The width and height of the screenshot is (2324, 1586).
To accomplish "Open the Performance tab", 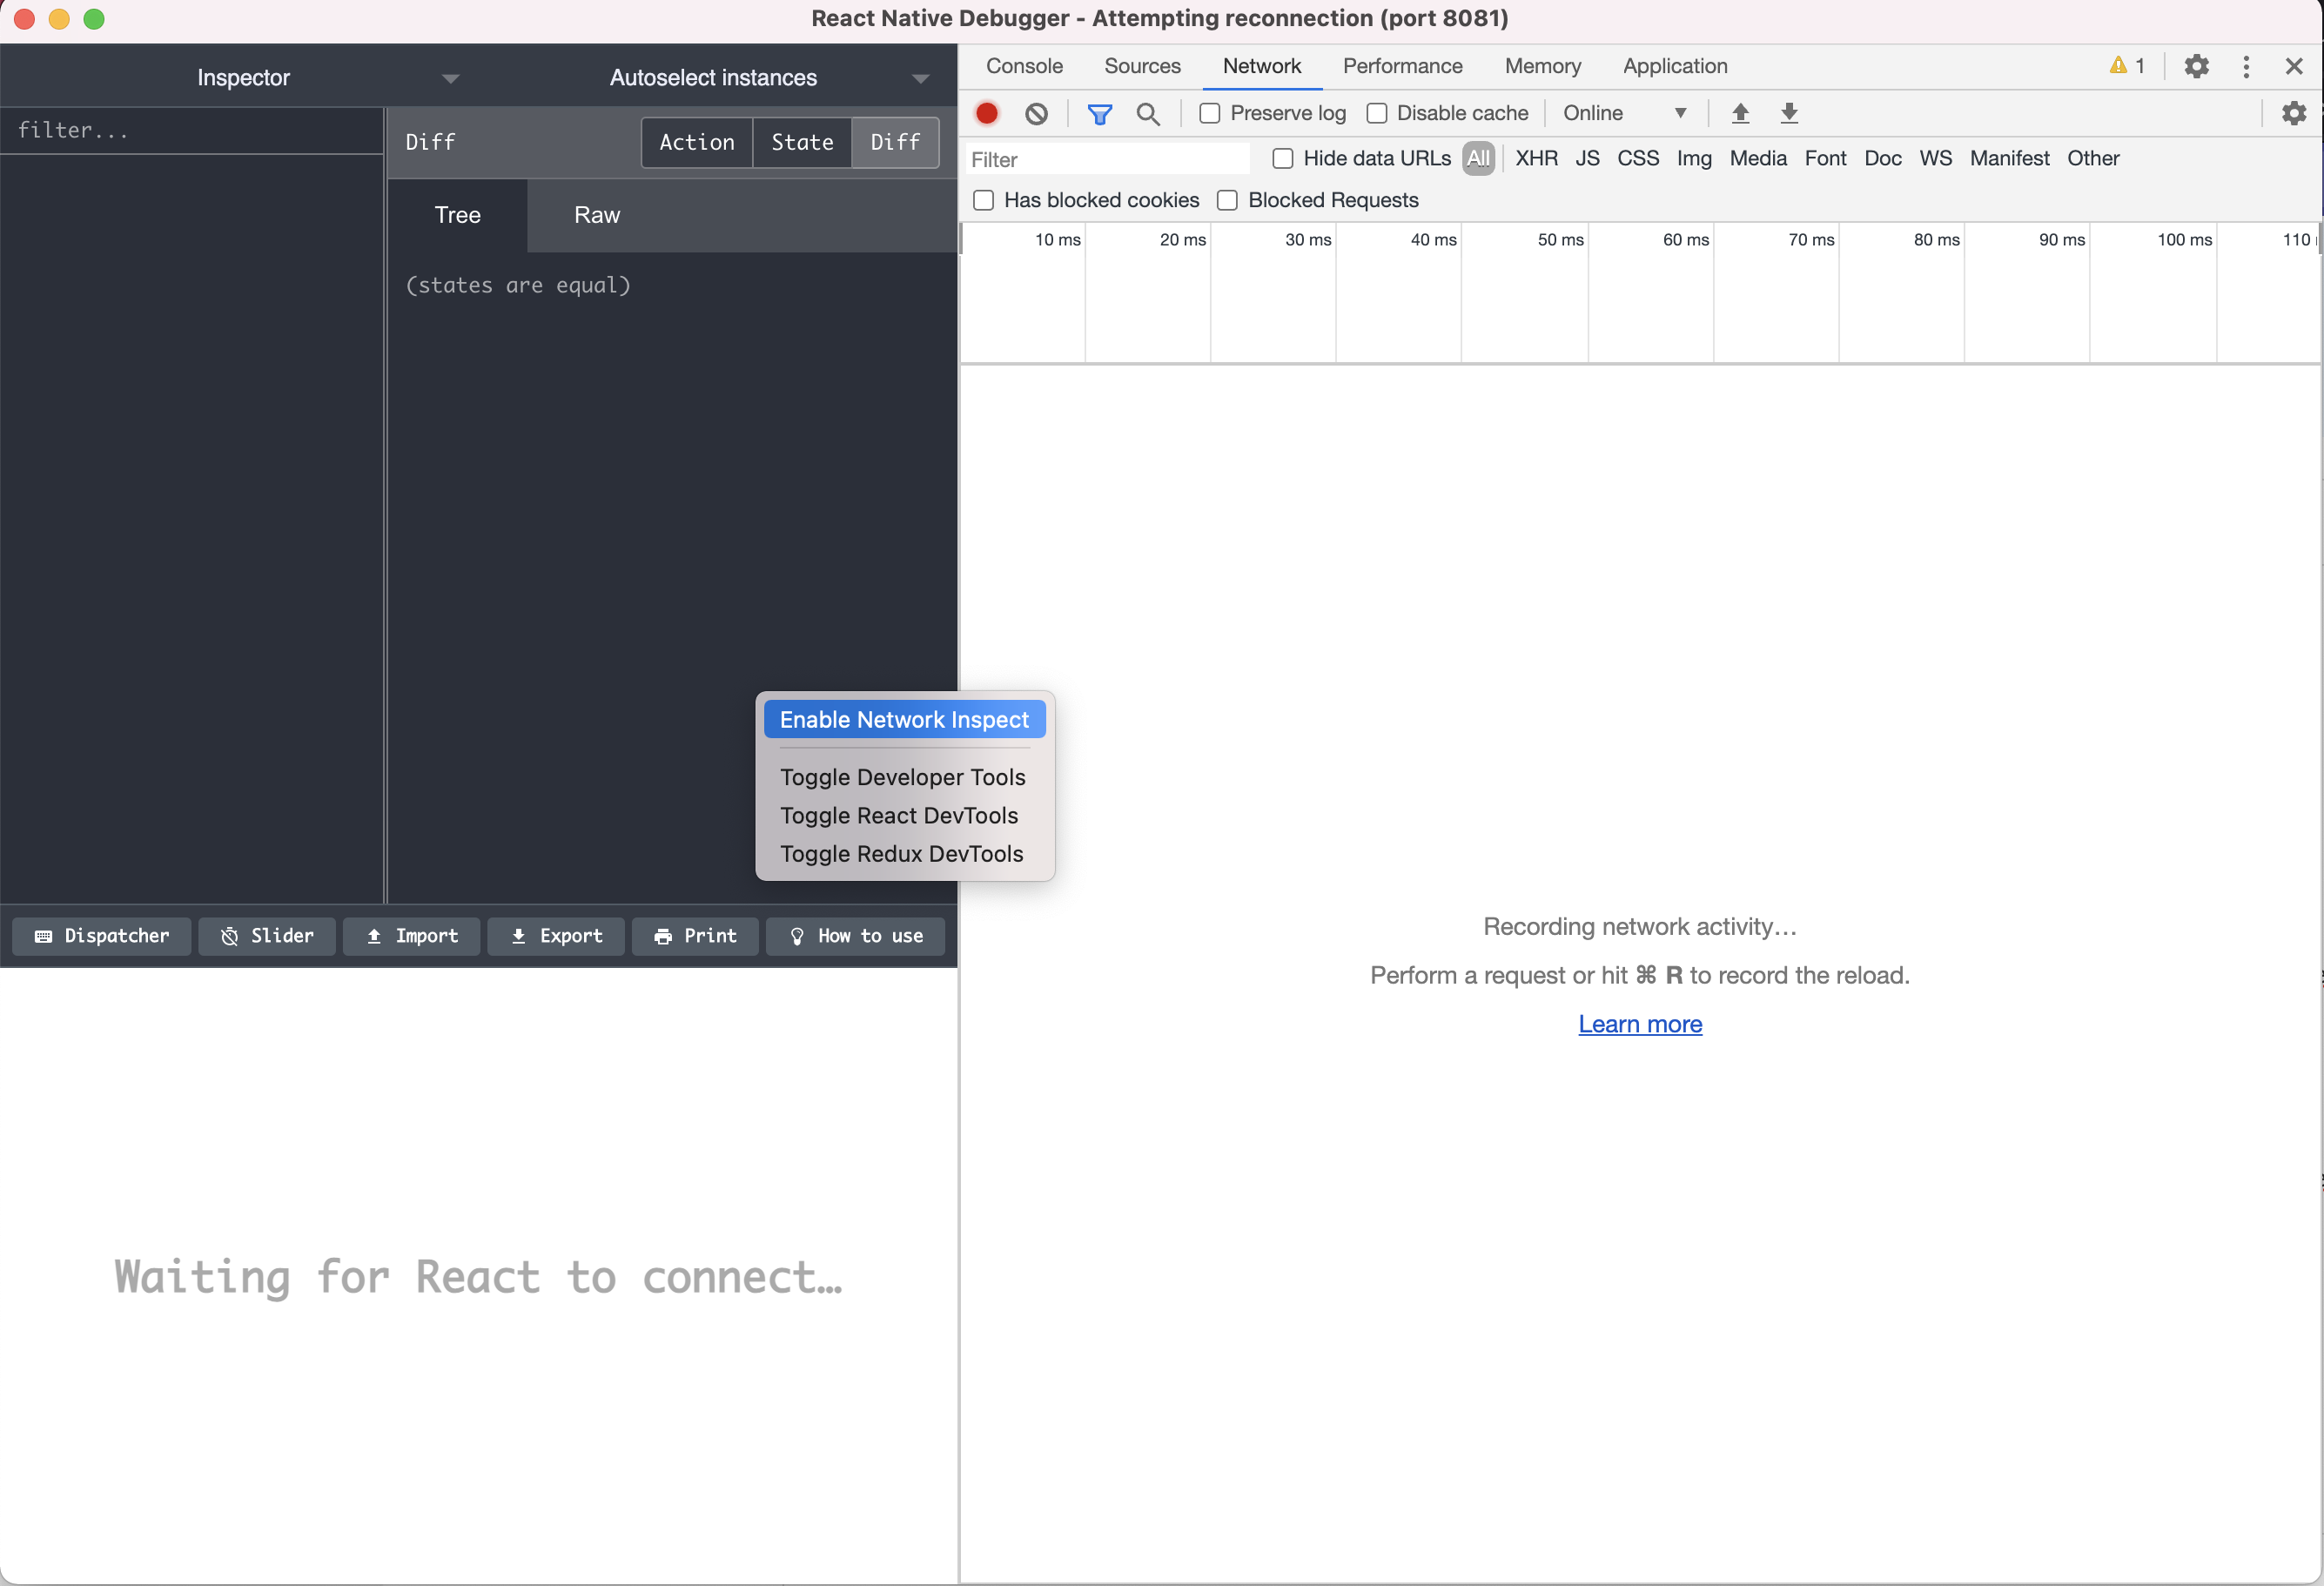I will [x=1402, y=66].
